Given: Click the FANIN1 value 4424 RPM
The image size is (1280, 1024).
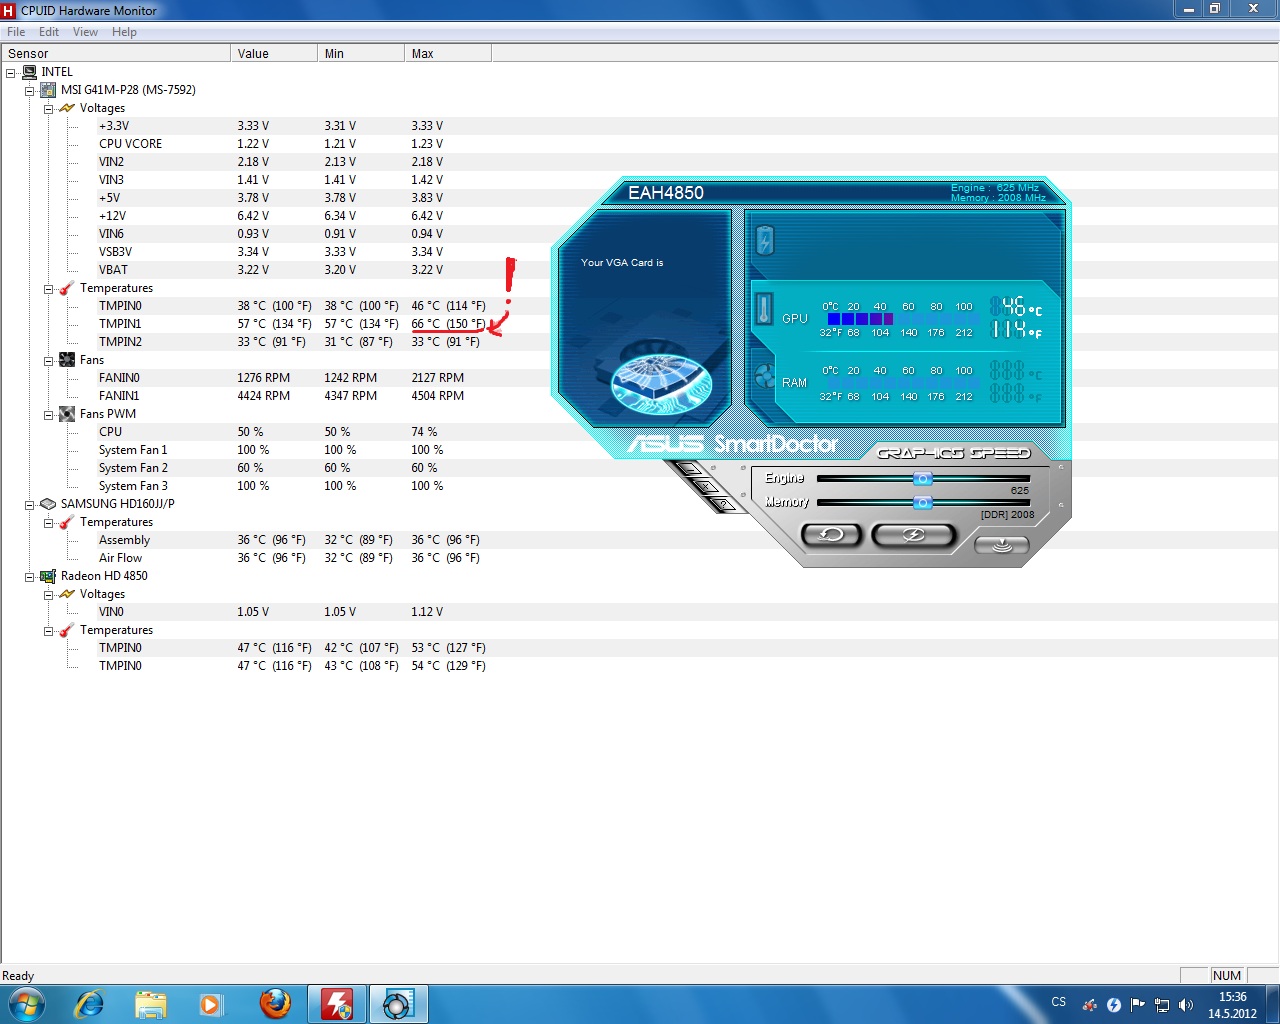Looking at the screenshot, I should (x=264, y=396).
